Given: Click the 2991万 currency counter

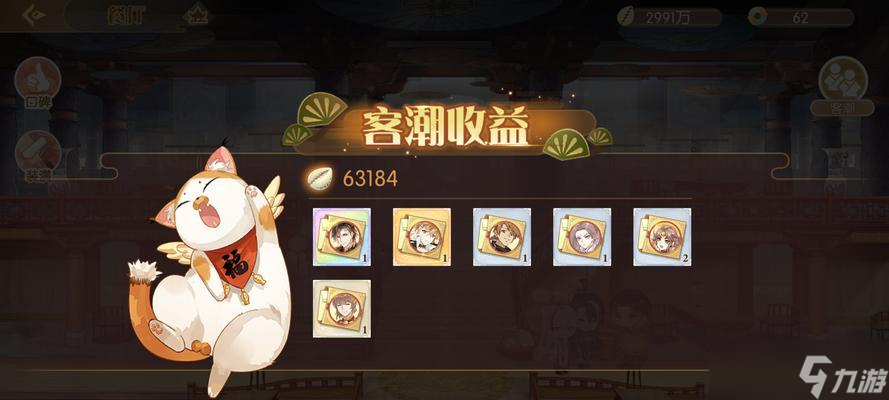Looking at the screenshot, I should click(x=670, y=18).
